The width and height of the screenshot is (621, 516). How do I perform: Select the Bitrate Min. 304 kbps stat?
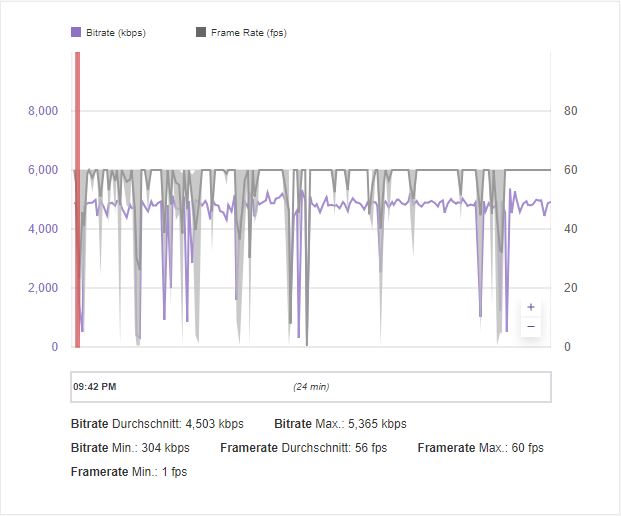(130, 448)
